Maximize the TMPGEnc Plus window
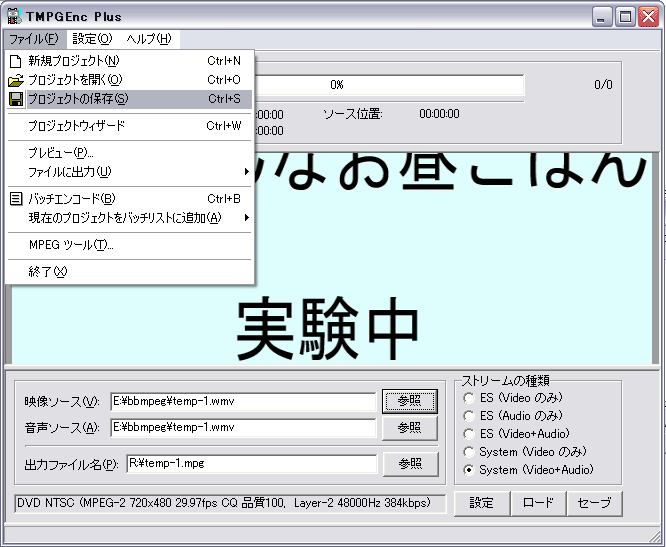Screen dimensions: 666x547 pyautogui.click(x=625, y=17)
